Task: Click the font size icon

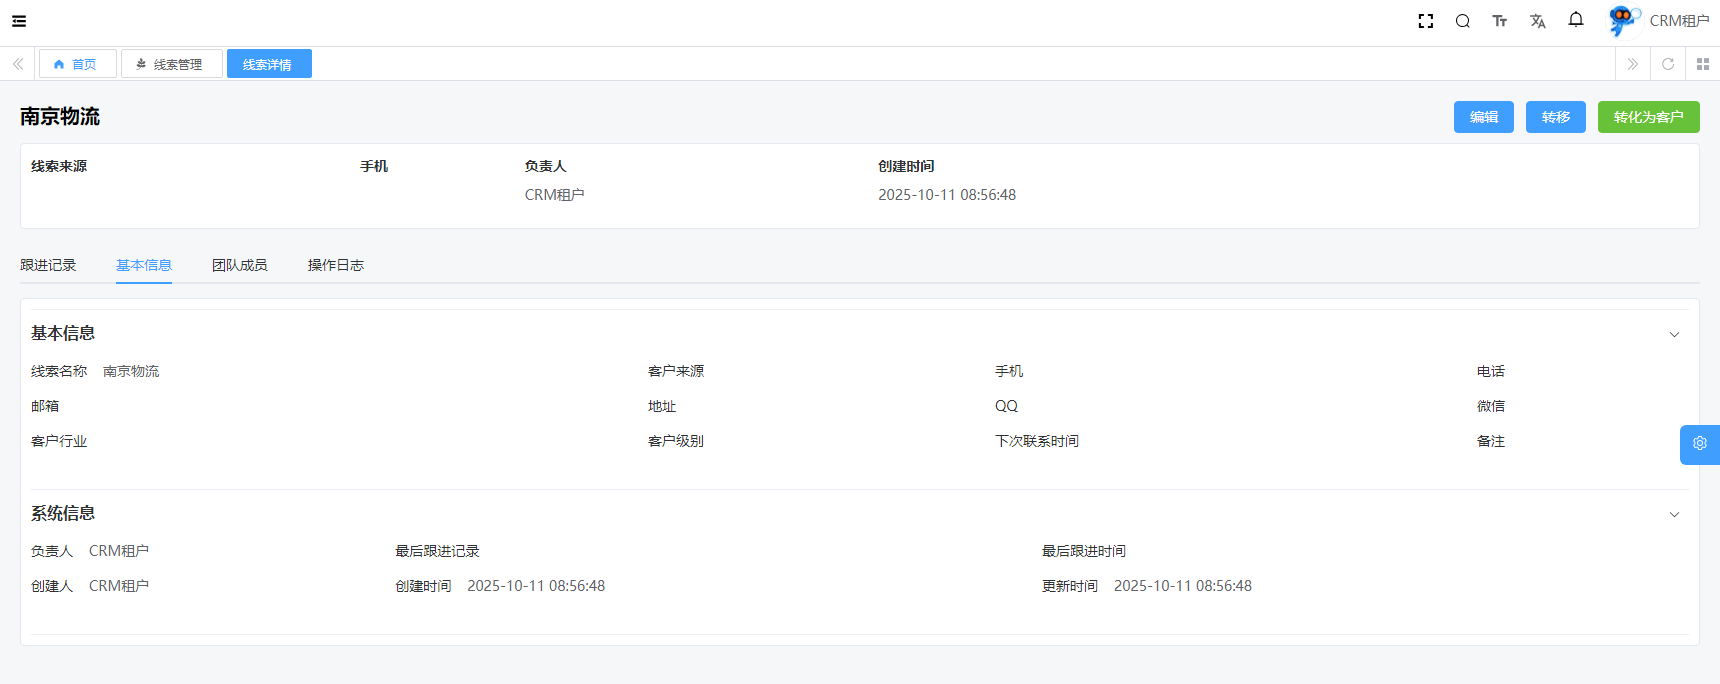Action: [x=1499, y=21]
